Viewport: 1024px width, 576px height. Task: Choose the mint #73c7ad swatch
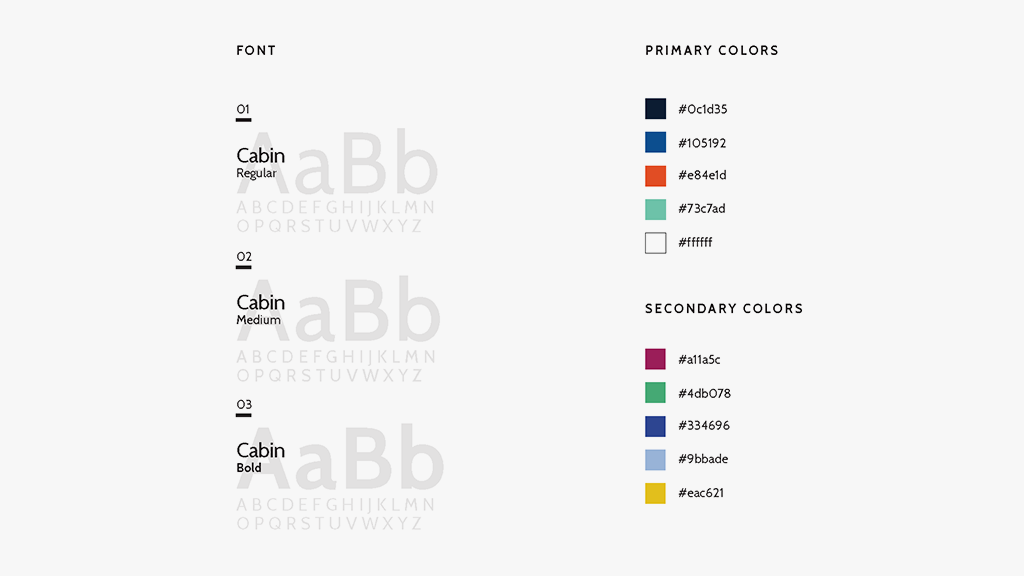(x=655, y=209)
